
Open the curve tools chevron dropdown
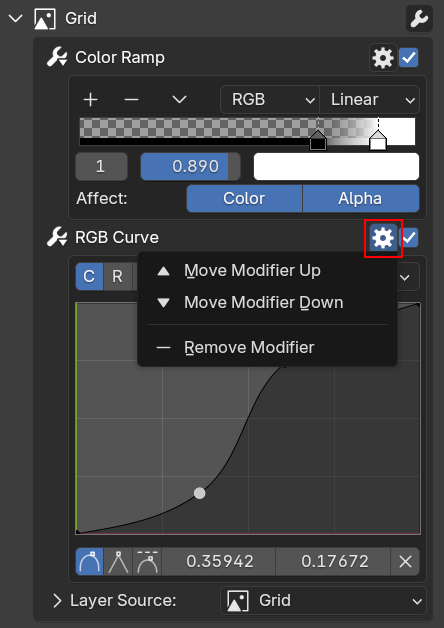406,277
